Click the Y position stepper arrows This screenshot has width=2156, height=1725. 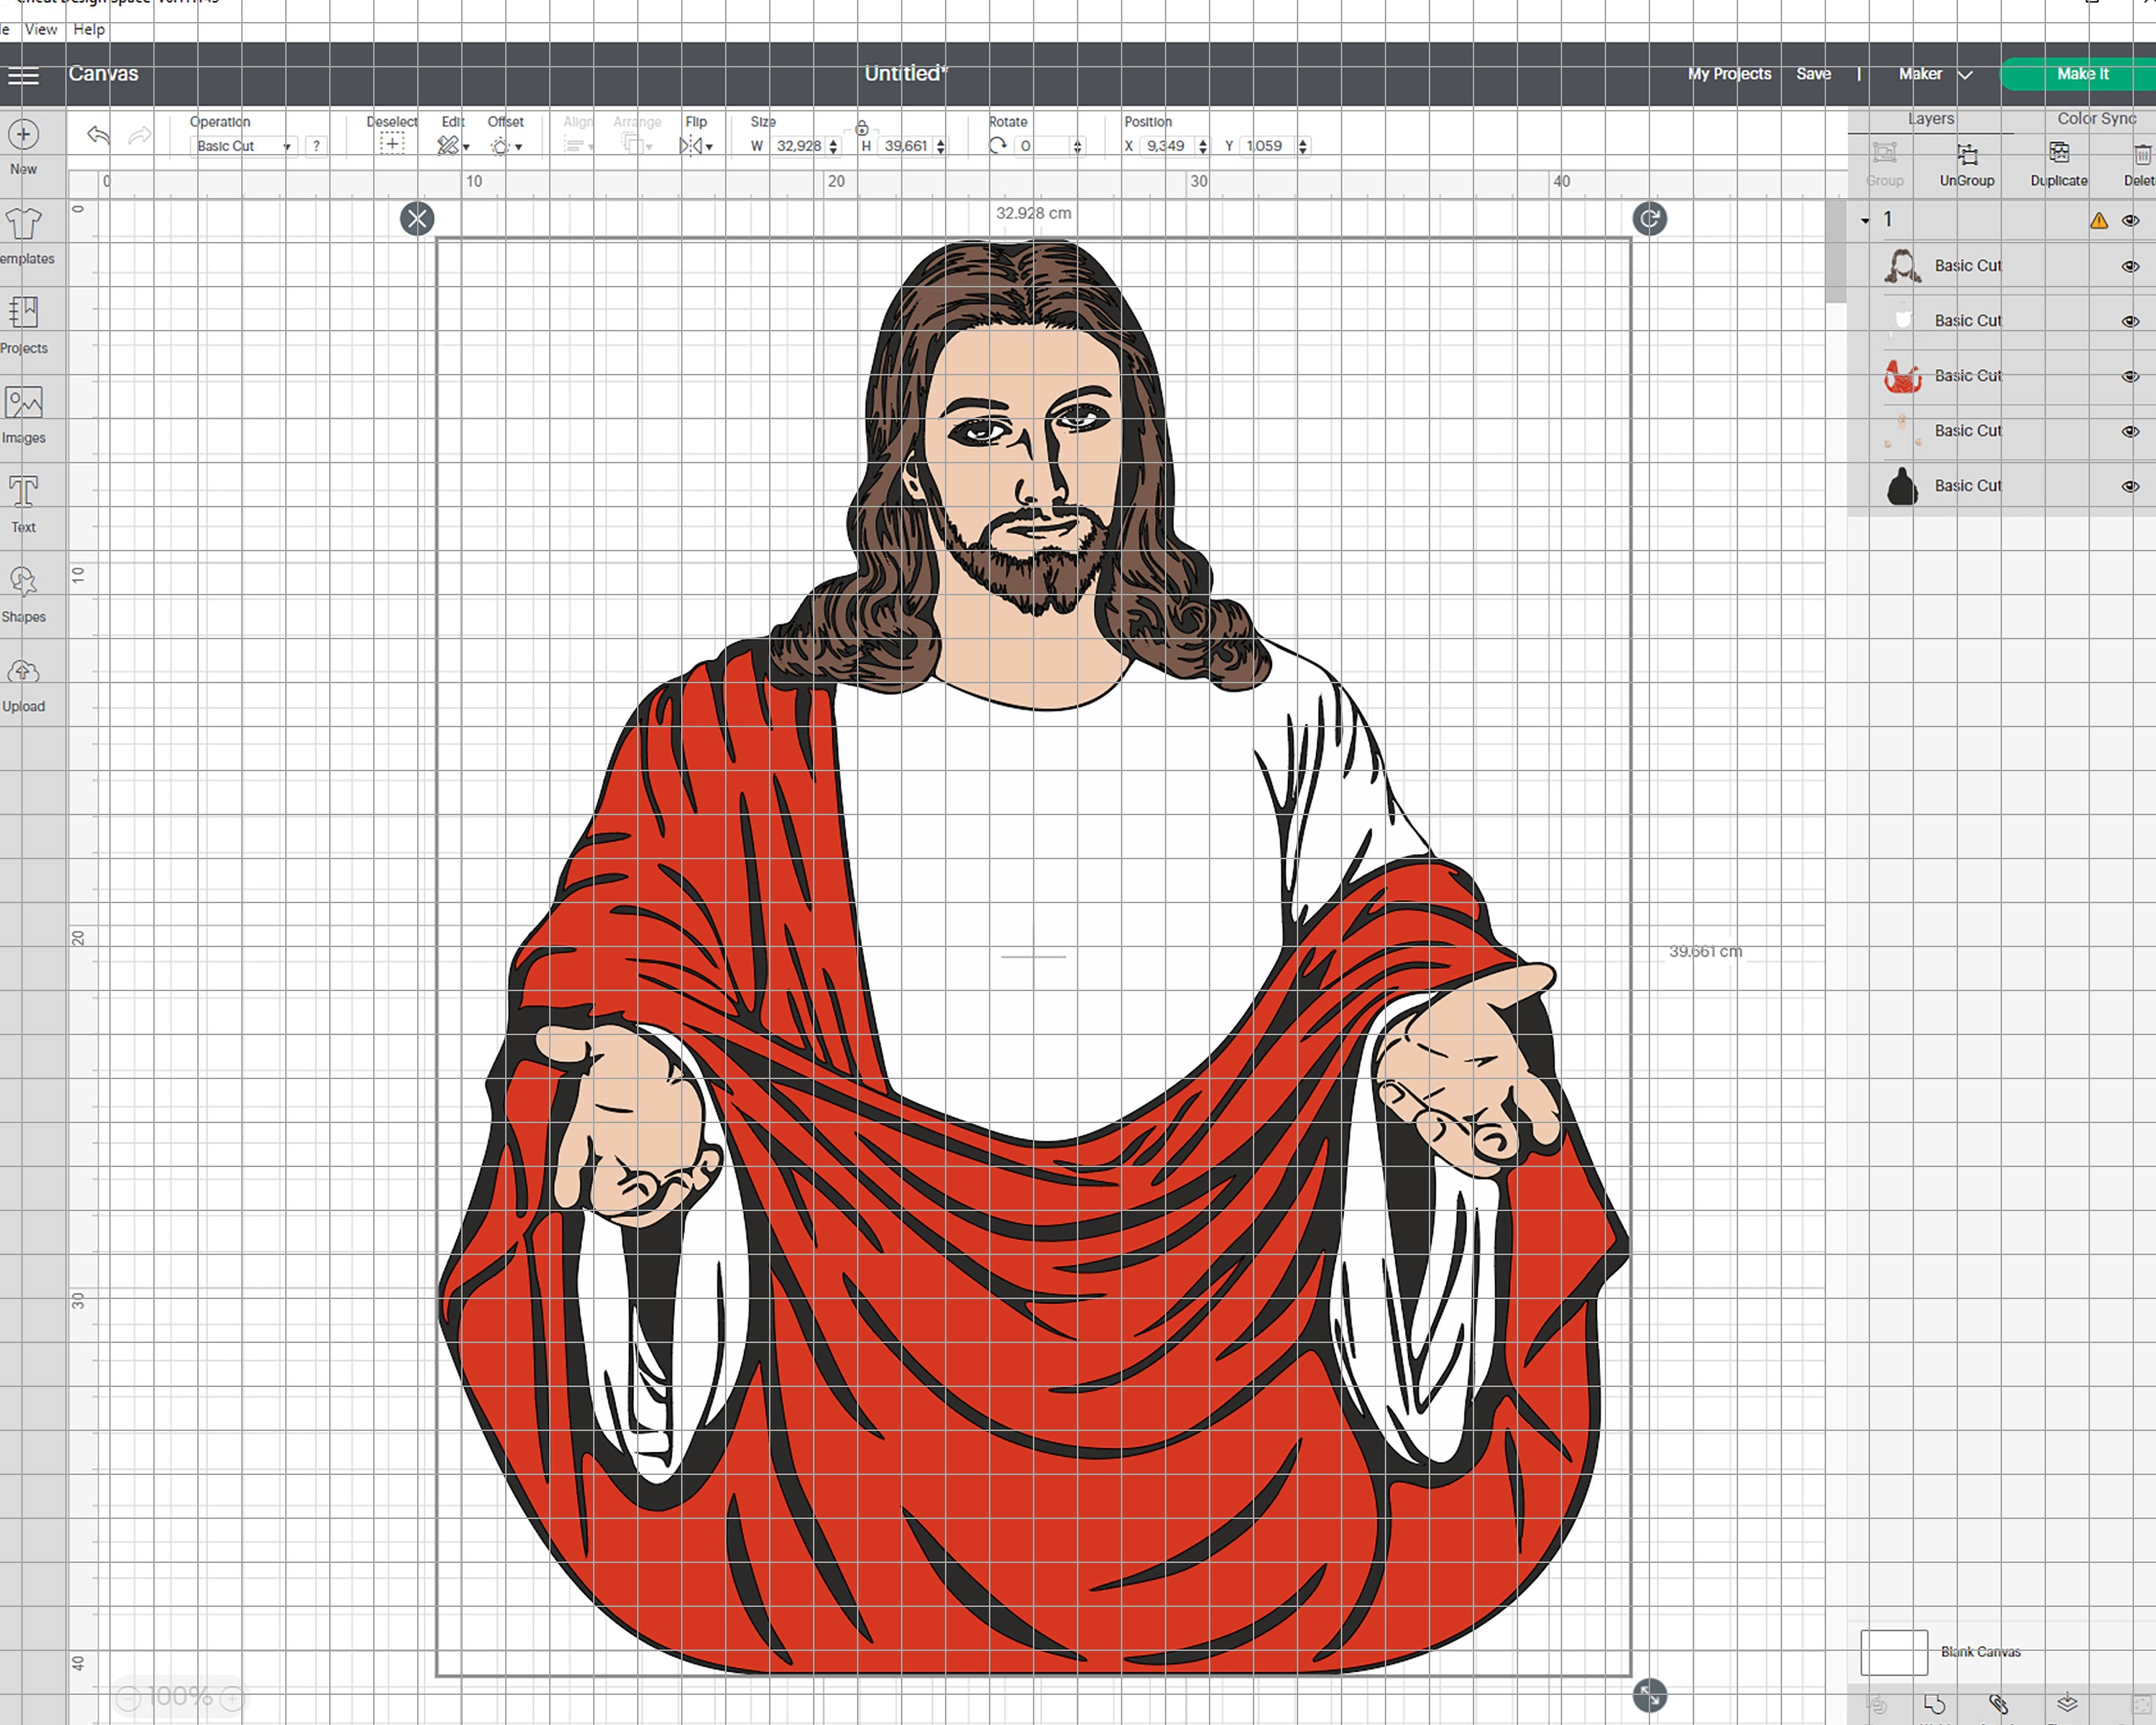pos(1303,146)
